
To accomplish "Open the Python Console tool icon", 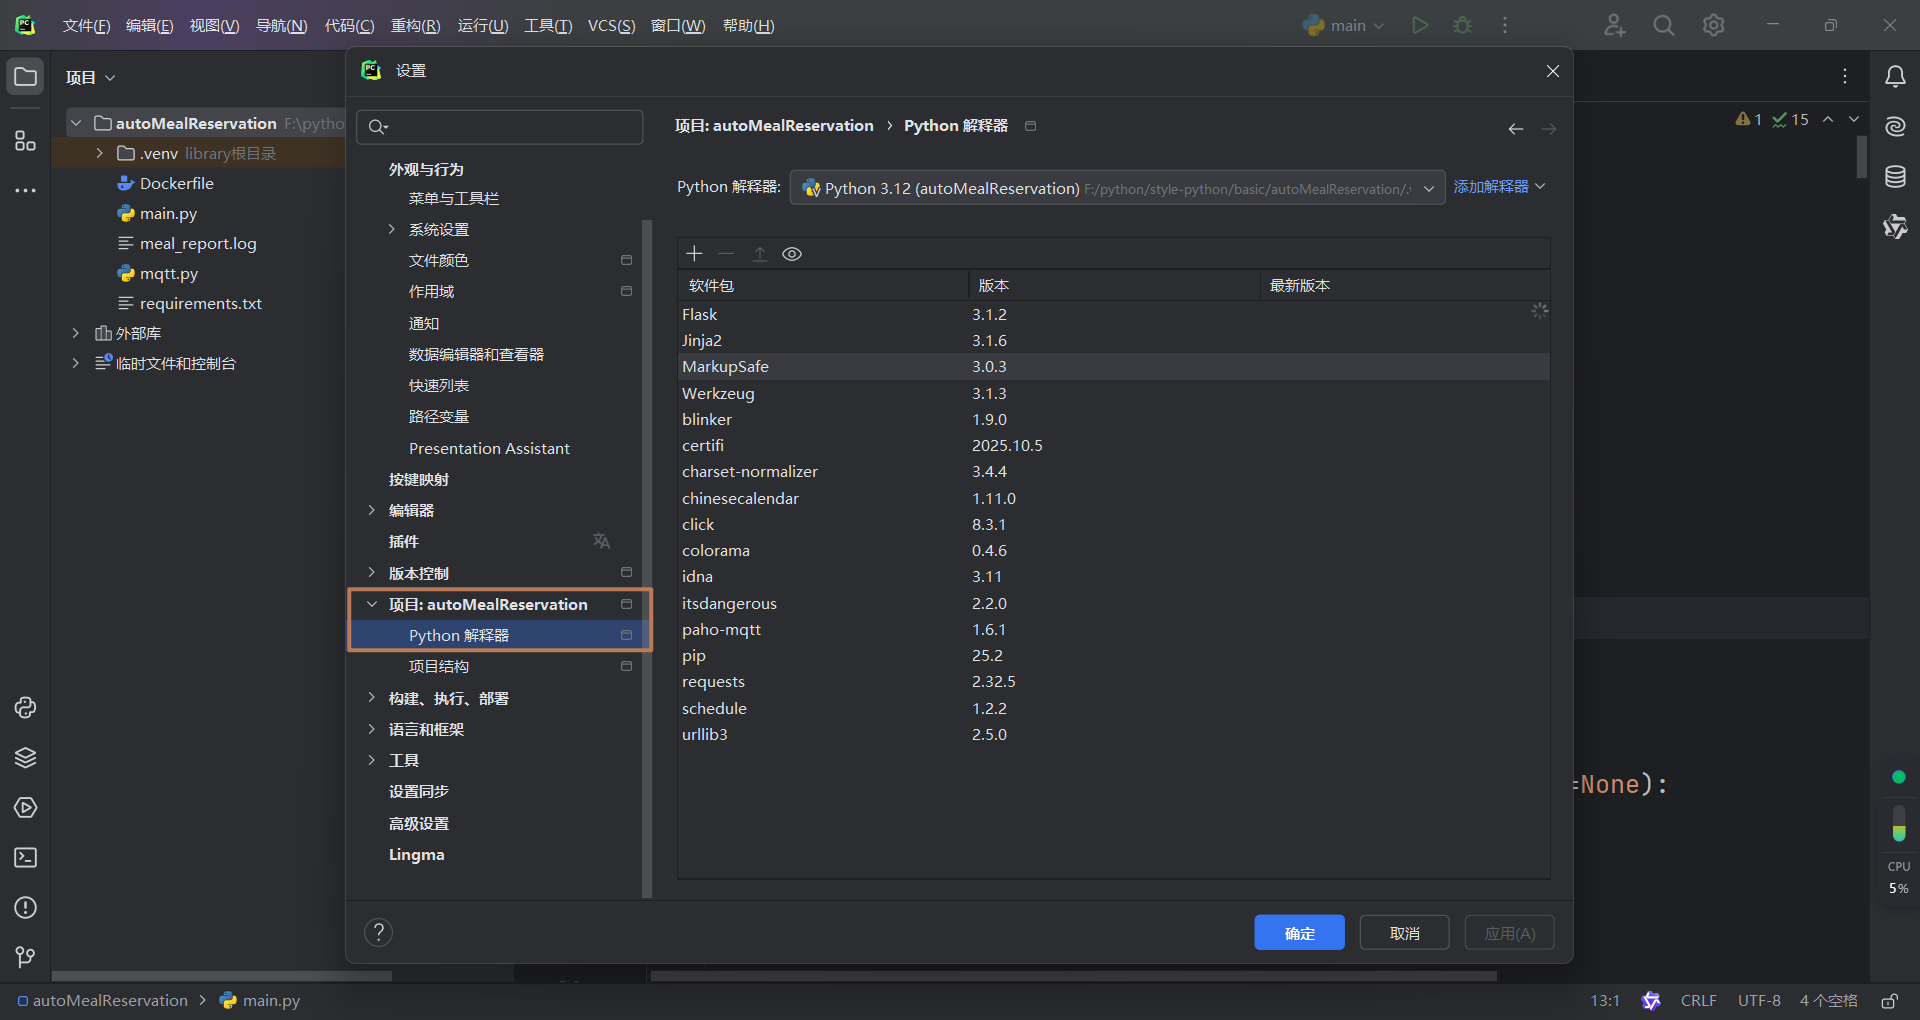I will (x=25, y=708).
